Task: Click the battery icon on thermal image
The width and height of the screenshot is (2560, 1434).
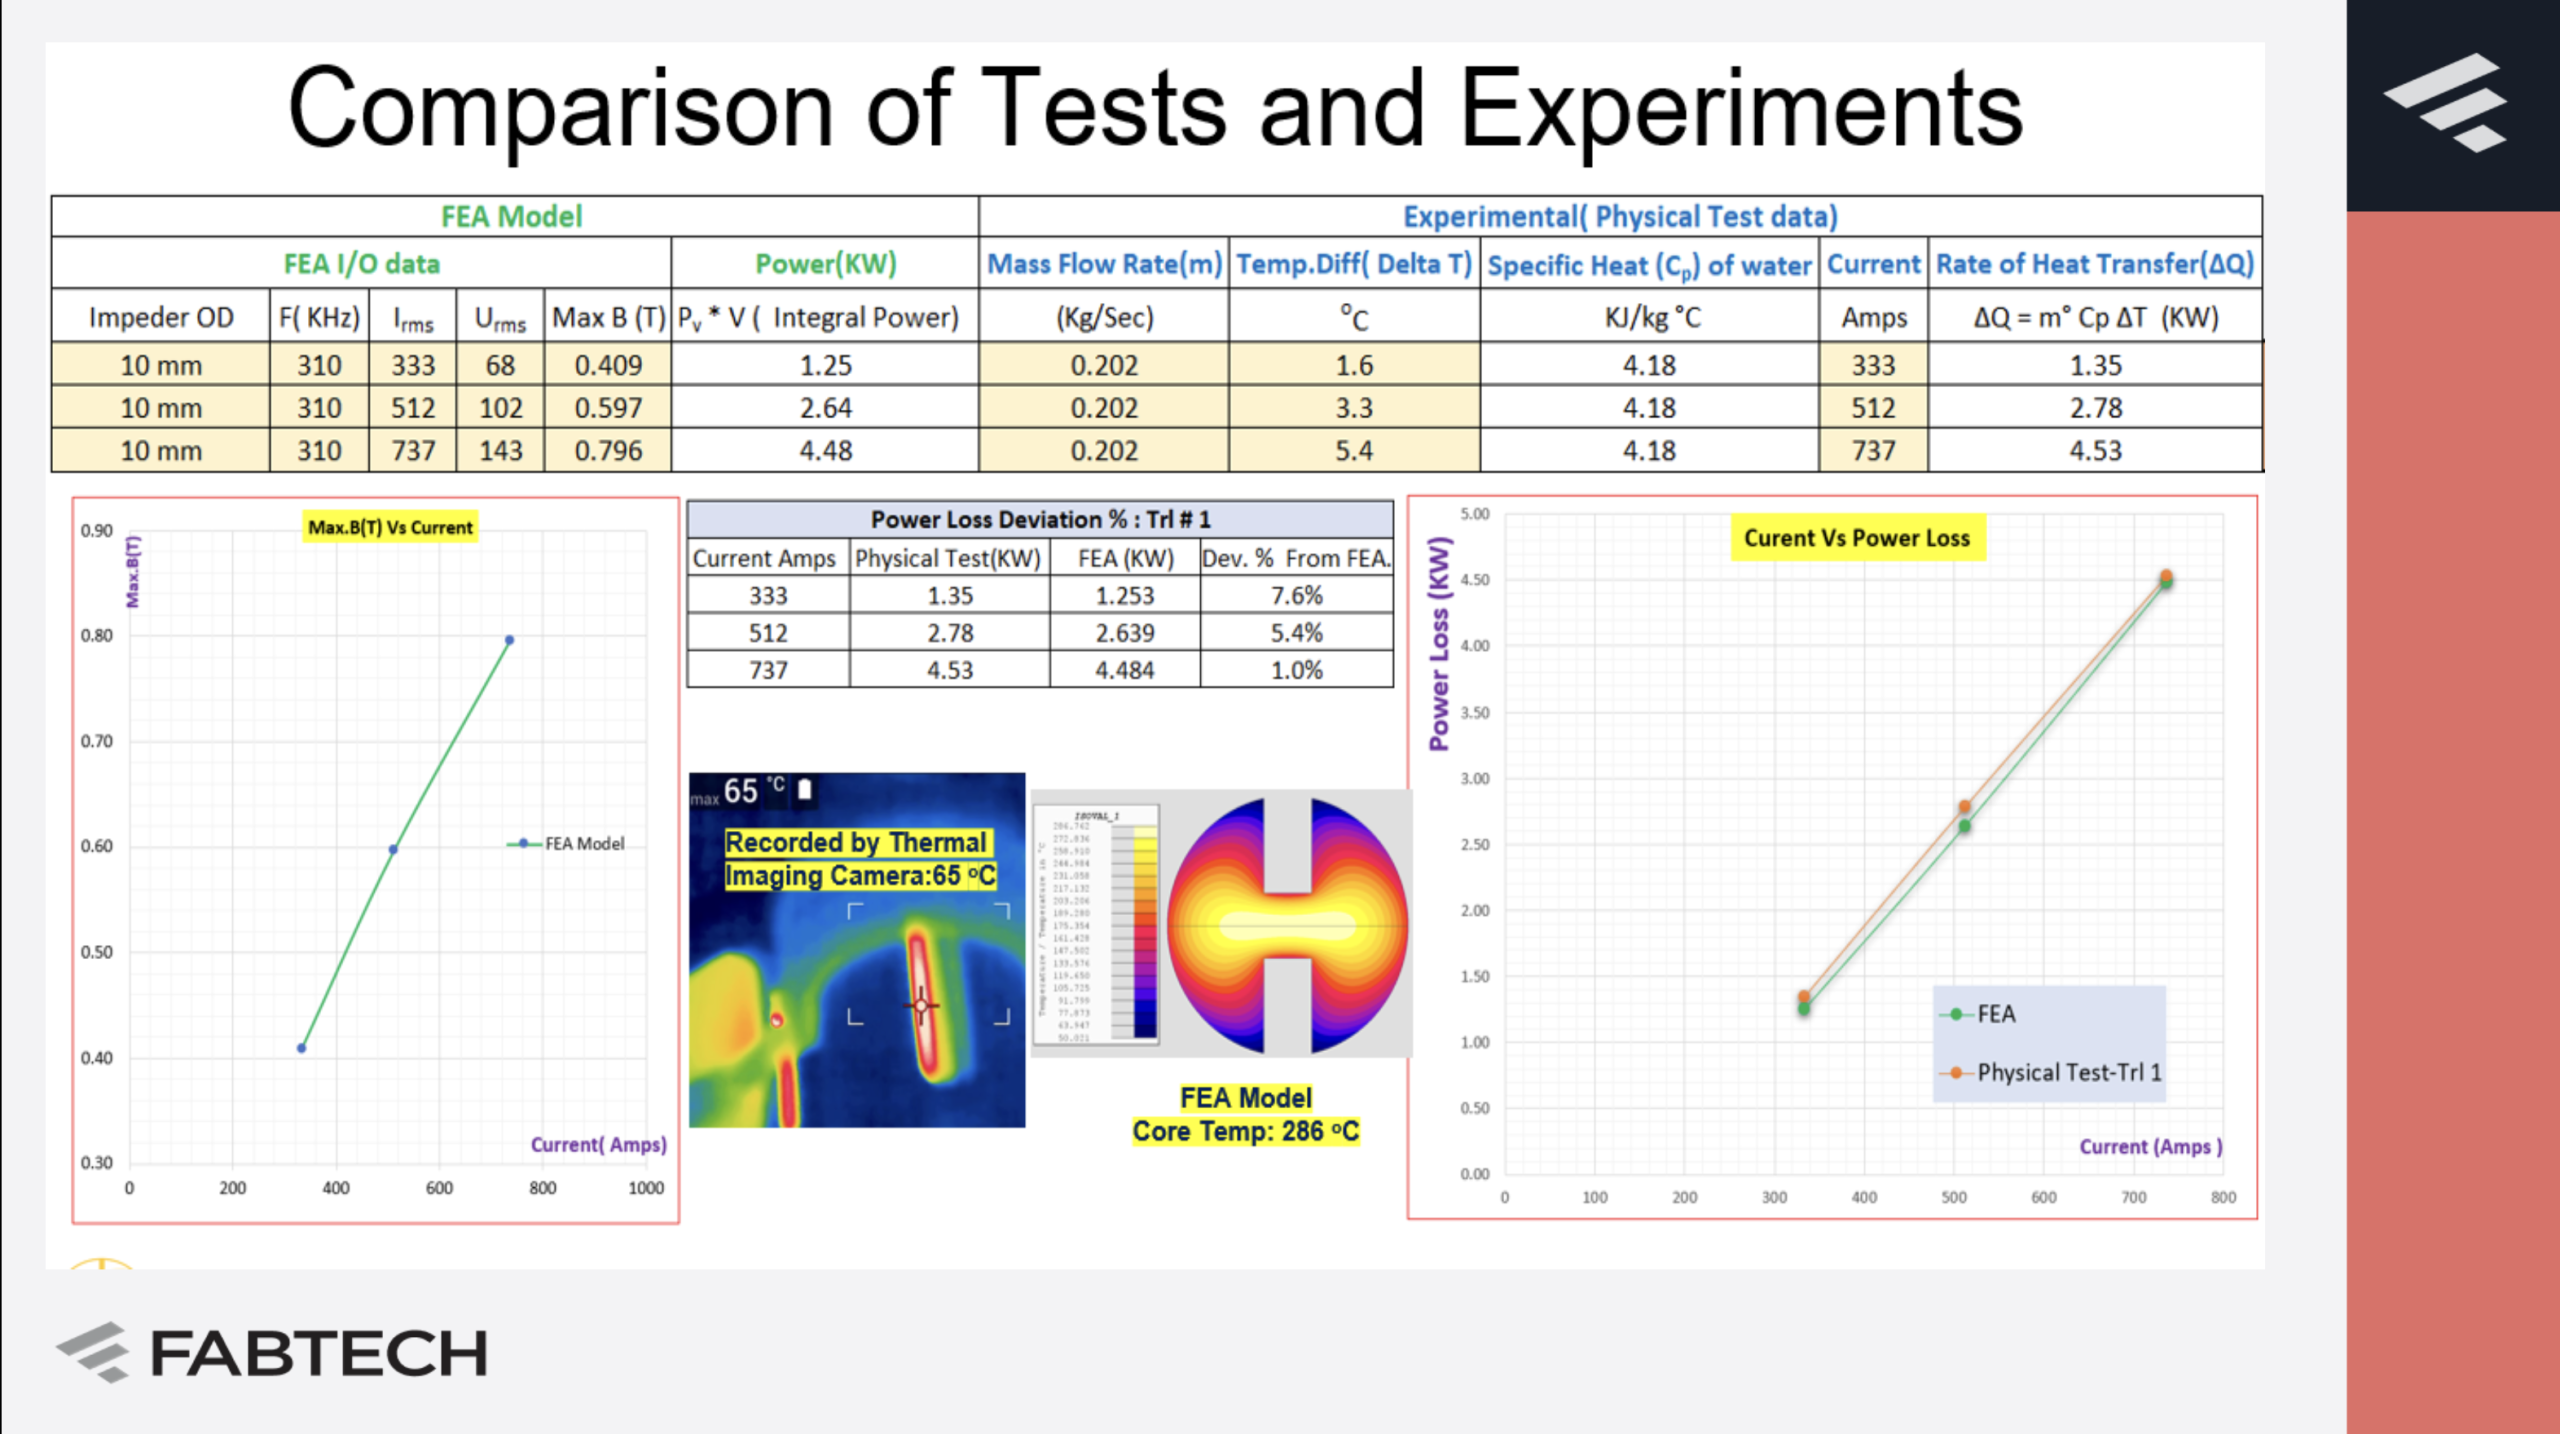Action: [x=804, y=789]
